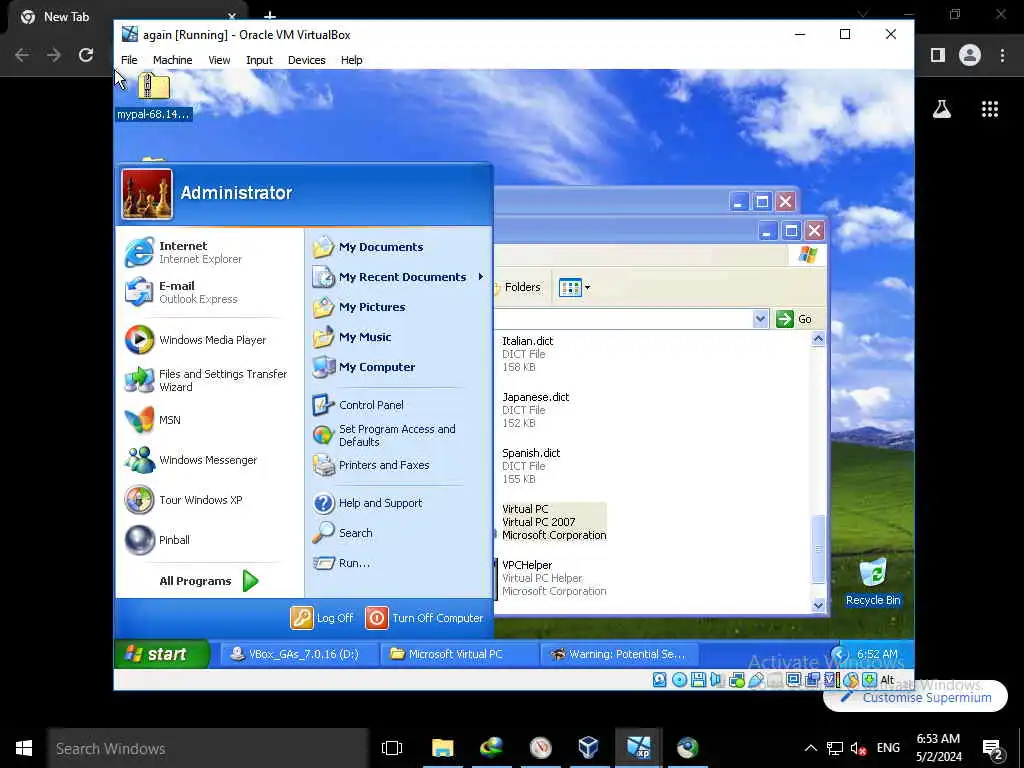Open the Explorer address bar dropdown
1024x768 pixels.
click(x=760, y=319)
